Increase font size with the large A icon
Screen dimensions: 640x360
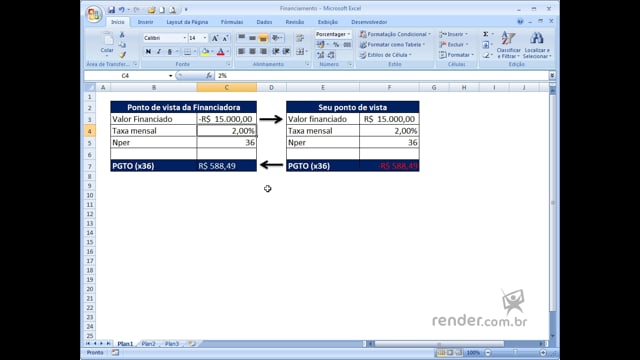215,38
